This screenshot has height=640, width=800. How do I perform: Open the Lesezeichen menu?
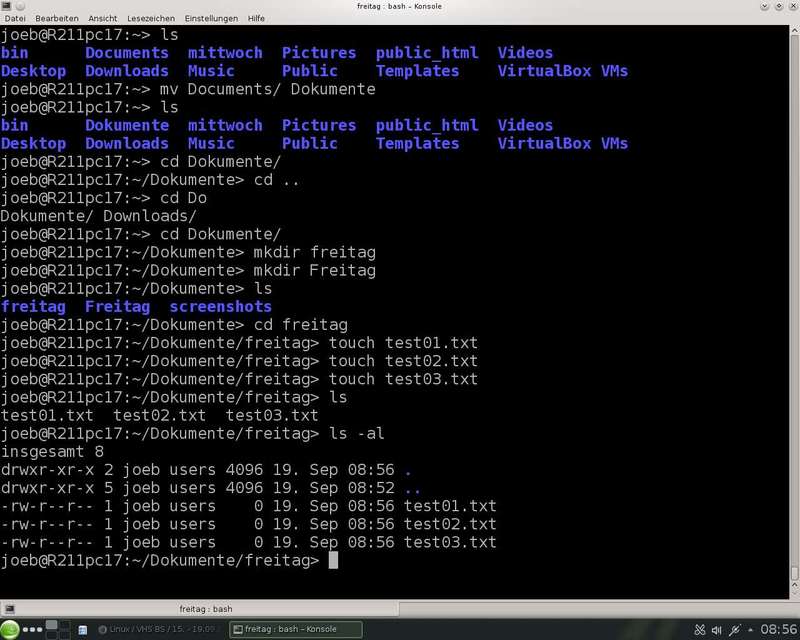pos(151,18)
